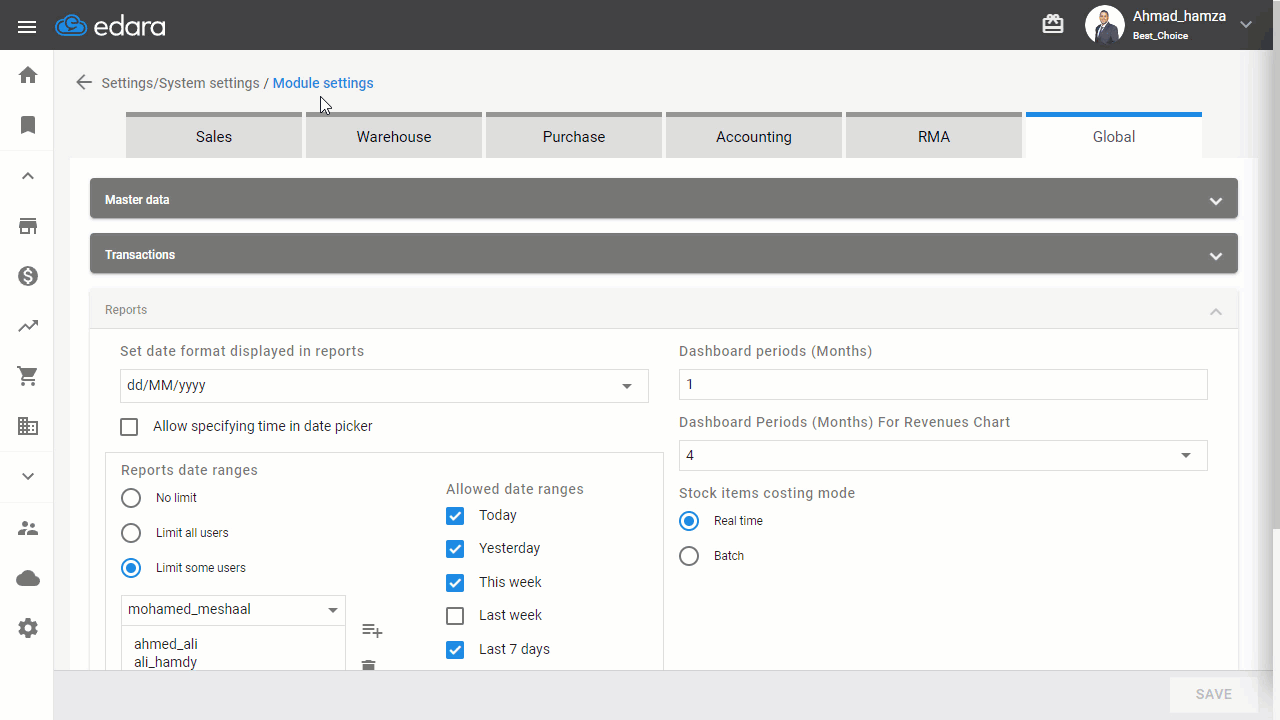Select ahmed_ali in users list
Screen dimensions: 1280x720
pos(166,644)
